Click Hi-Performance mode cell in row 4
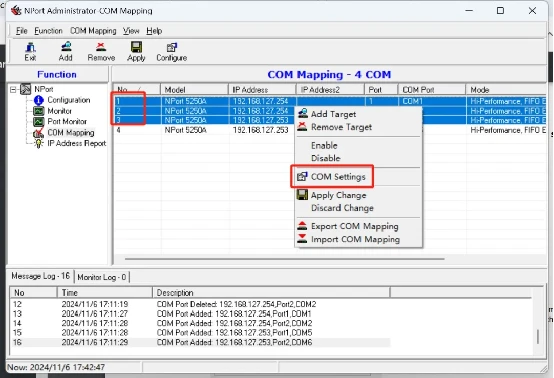 (x=508, y=130)
